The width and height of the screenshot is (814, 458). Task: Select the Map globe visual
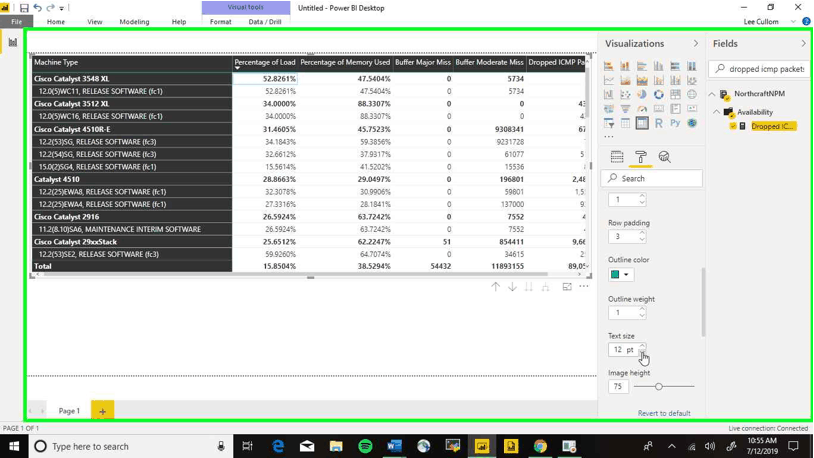(x=691, y=95)
